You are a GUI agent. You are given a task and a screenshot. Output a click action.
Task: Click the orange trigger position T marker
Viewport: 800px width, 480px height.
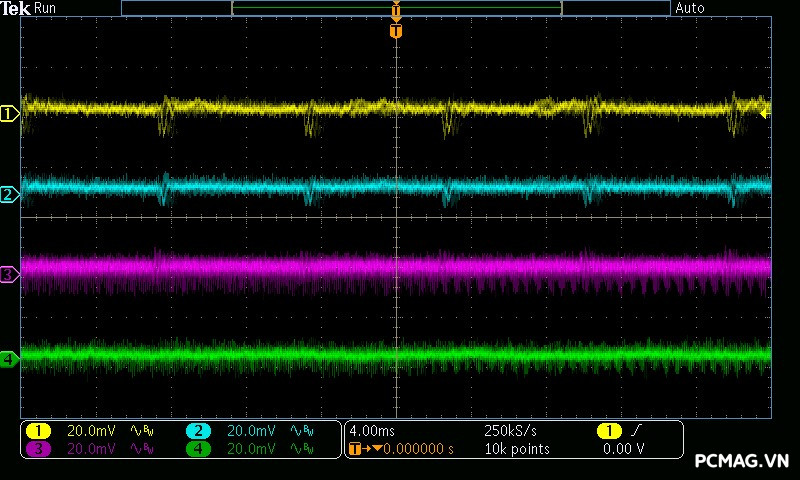(396, 31)
